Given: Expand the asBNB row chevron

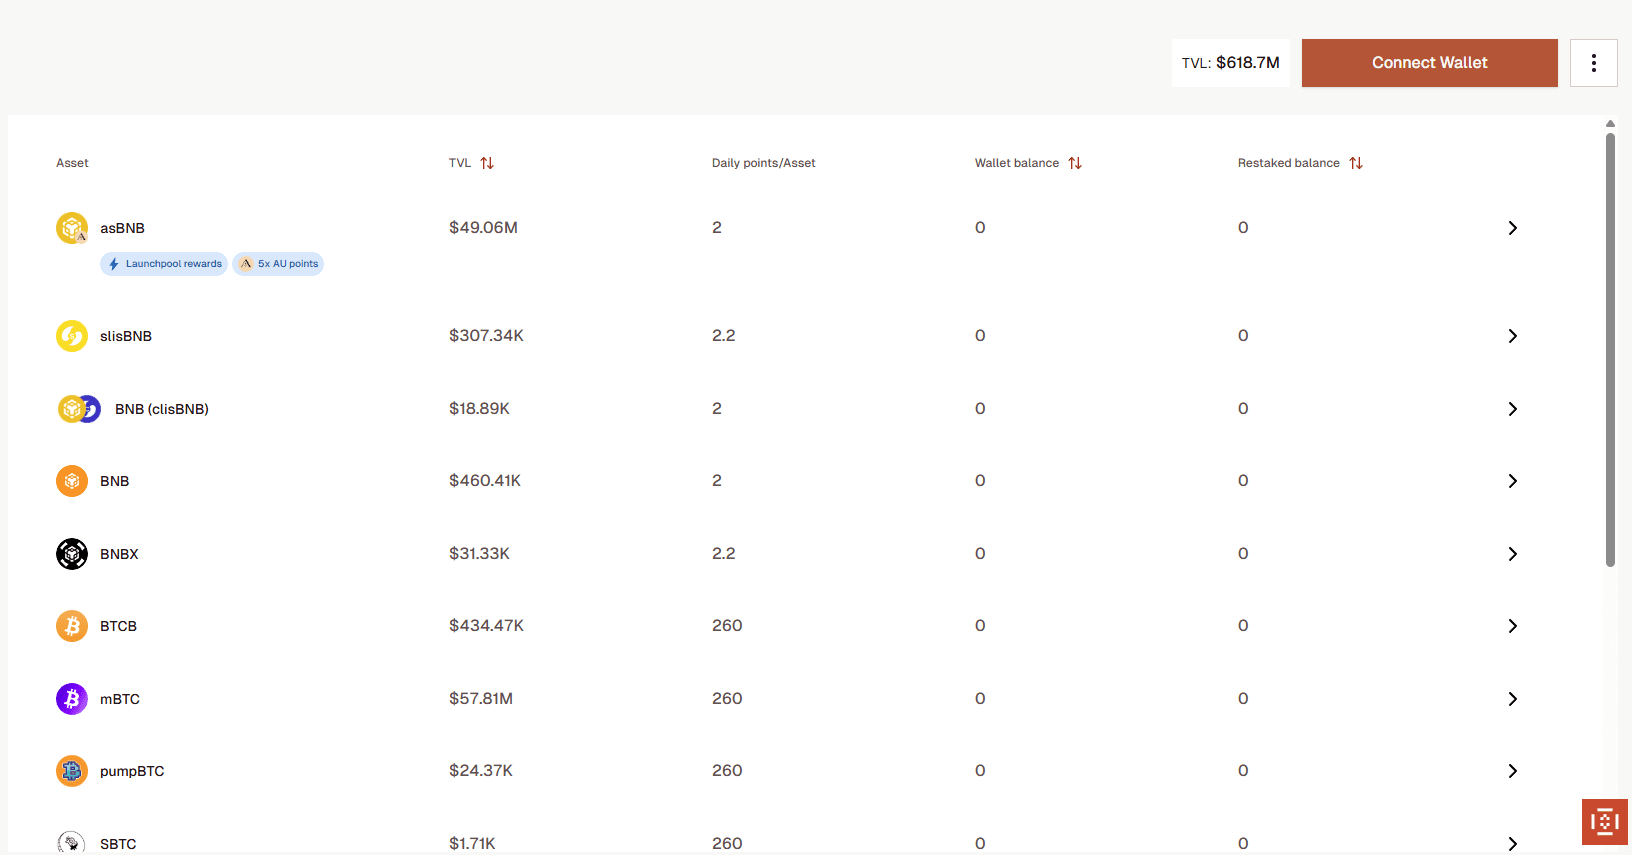Looking at the screenshot, I should (1512, 228).
